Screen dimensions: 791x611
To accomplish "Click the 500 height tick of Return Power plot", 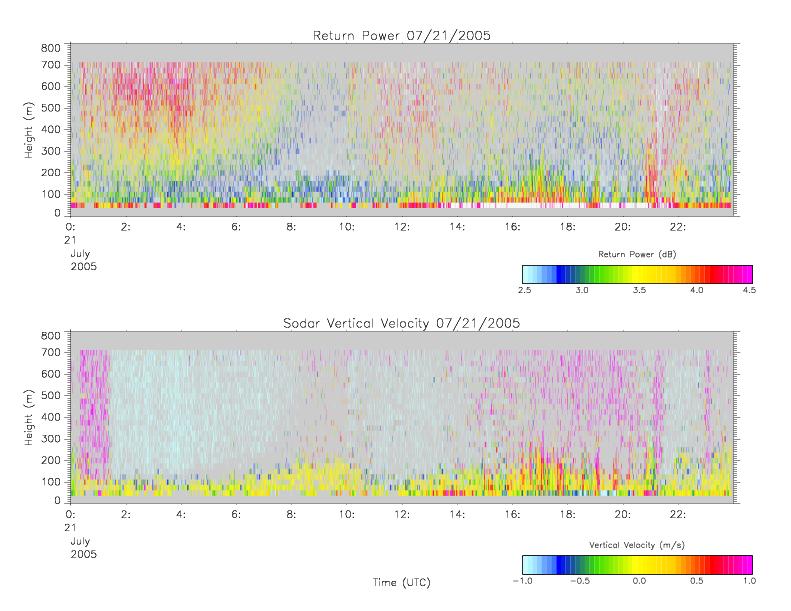I will tap(50, 108).
